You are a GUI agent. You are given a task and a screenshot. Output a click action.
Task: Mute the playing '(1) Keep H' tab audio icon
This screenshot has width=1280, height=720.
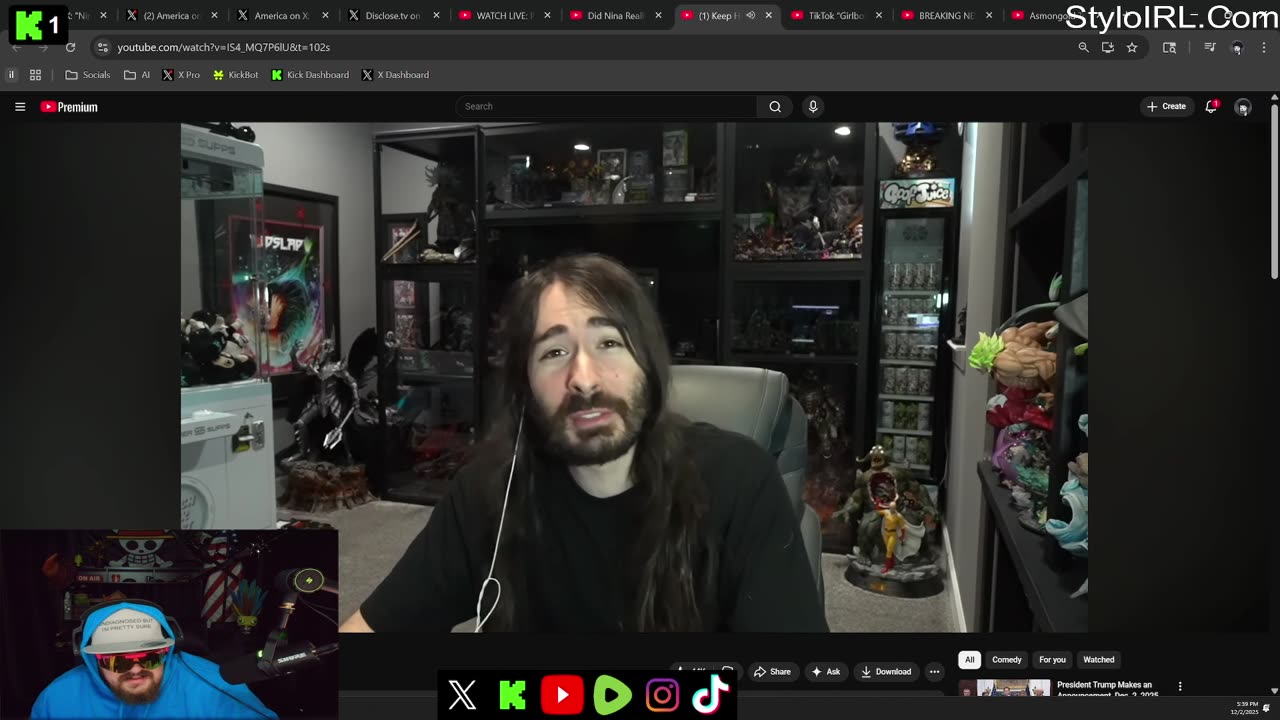[750, 15]
